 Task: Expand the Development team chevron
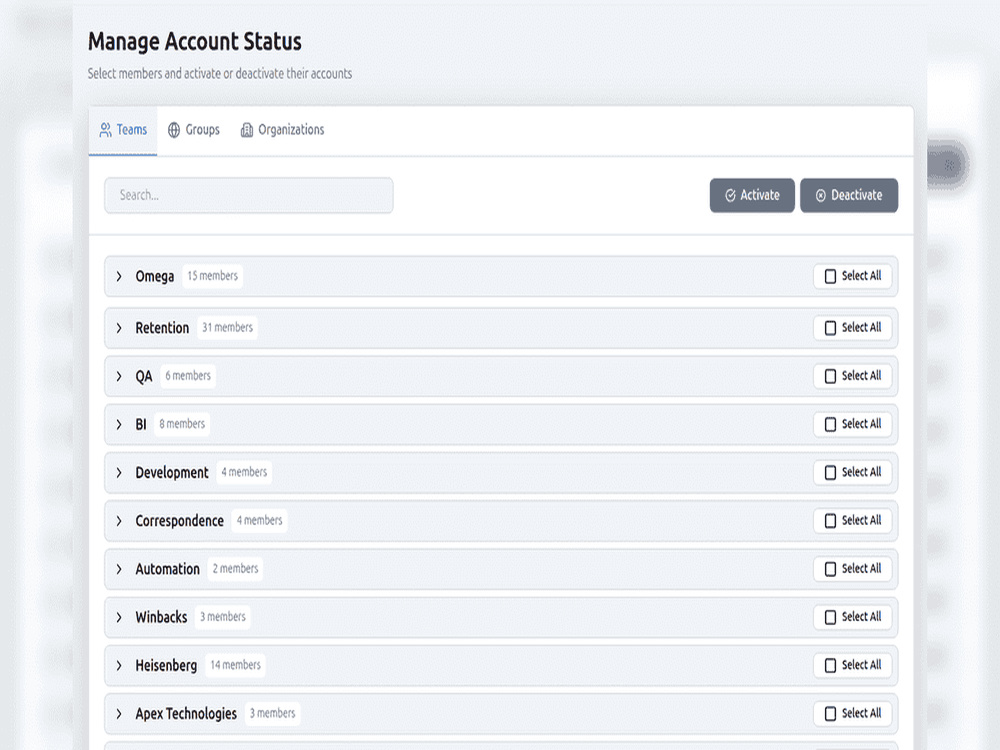(x=119, y=473)
